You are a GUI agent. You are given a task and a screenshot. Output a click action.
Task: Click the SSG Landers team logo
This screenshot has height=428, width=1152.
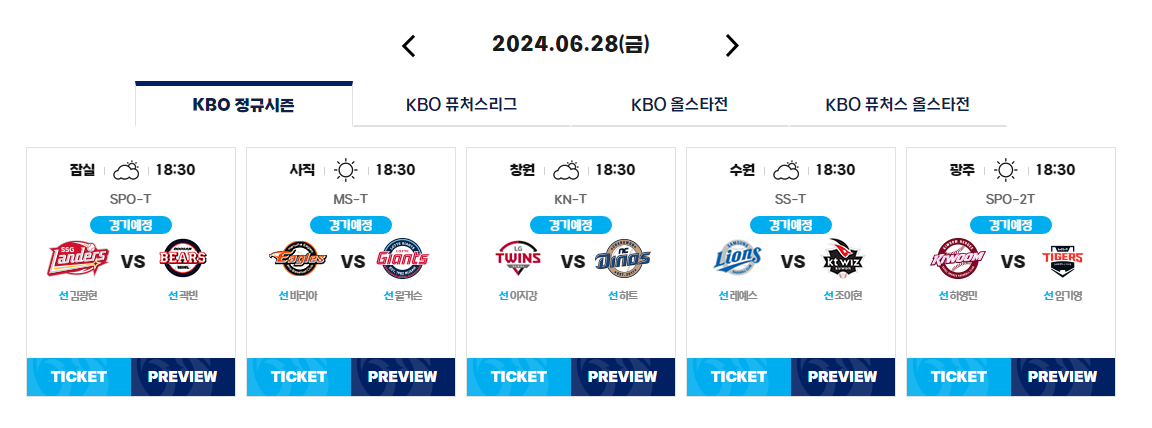pos(79,258)
